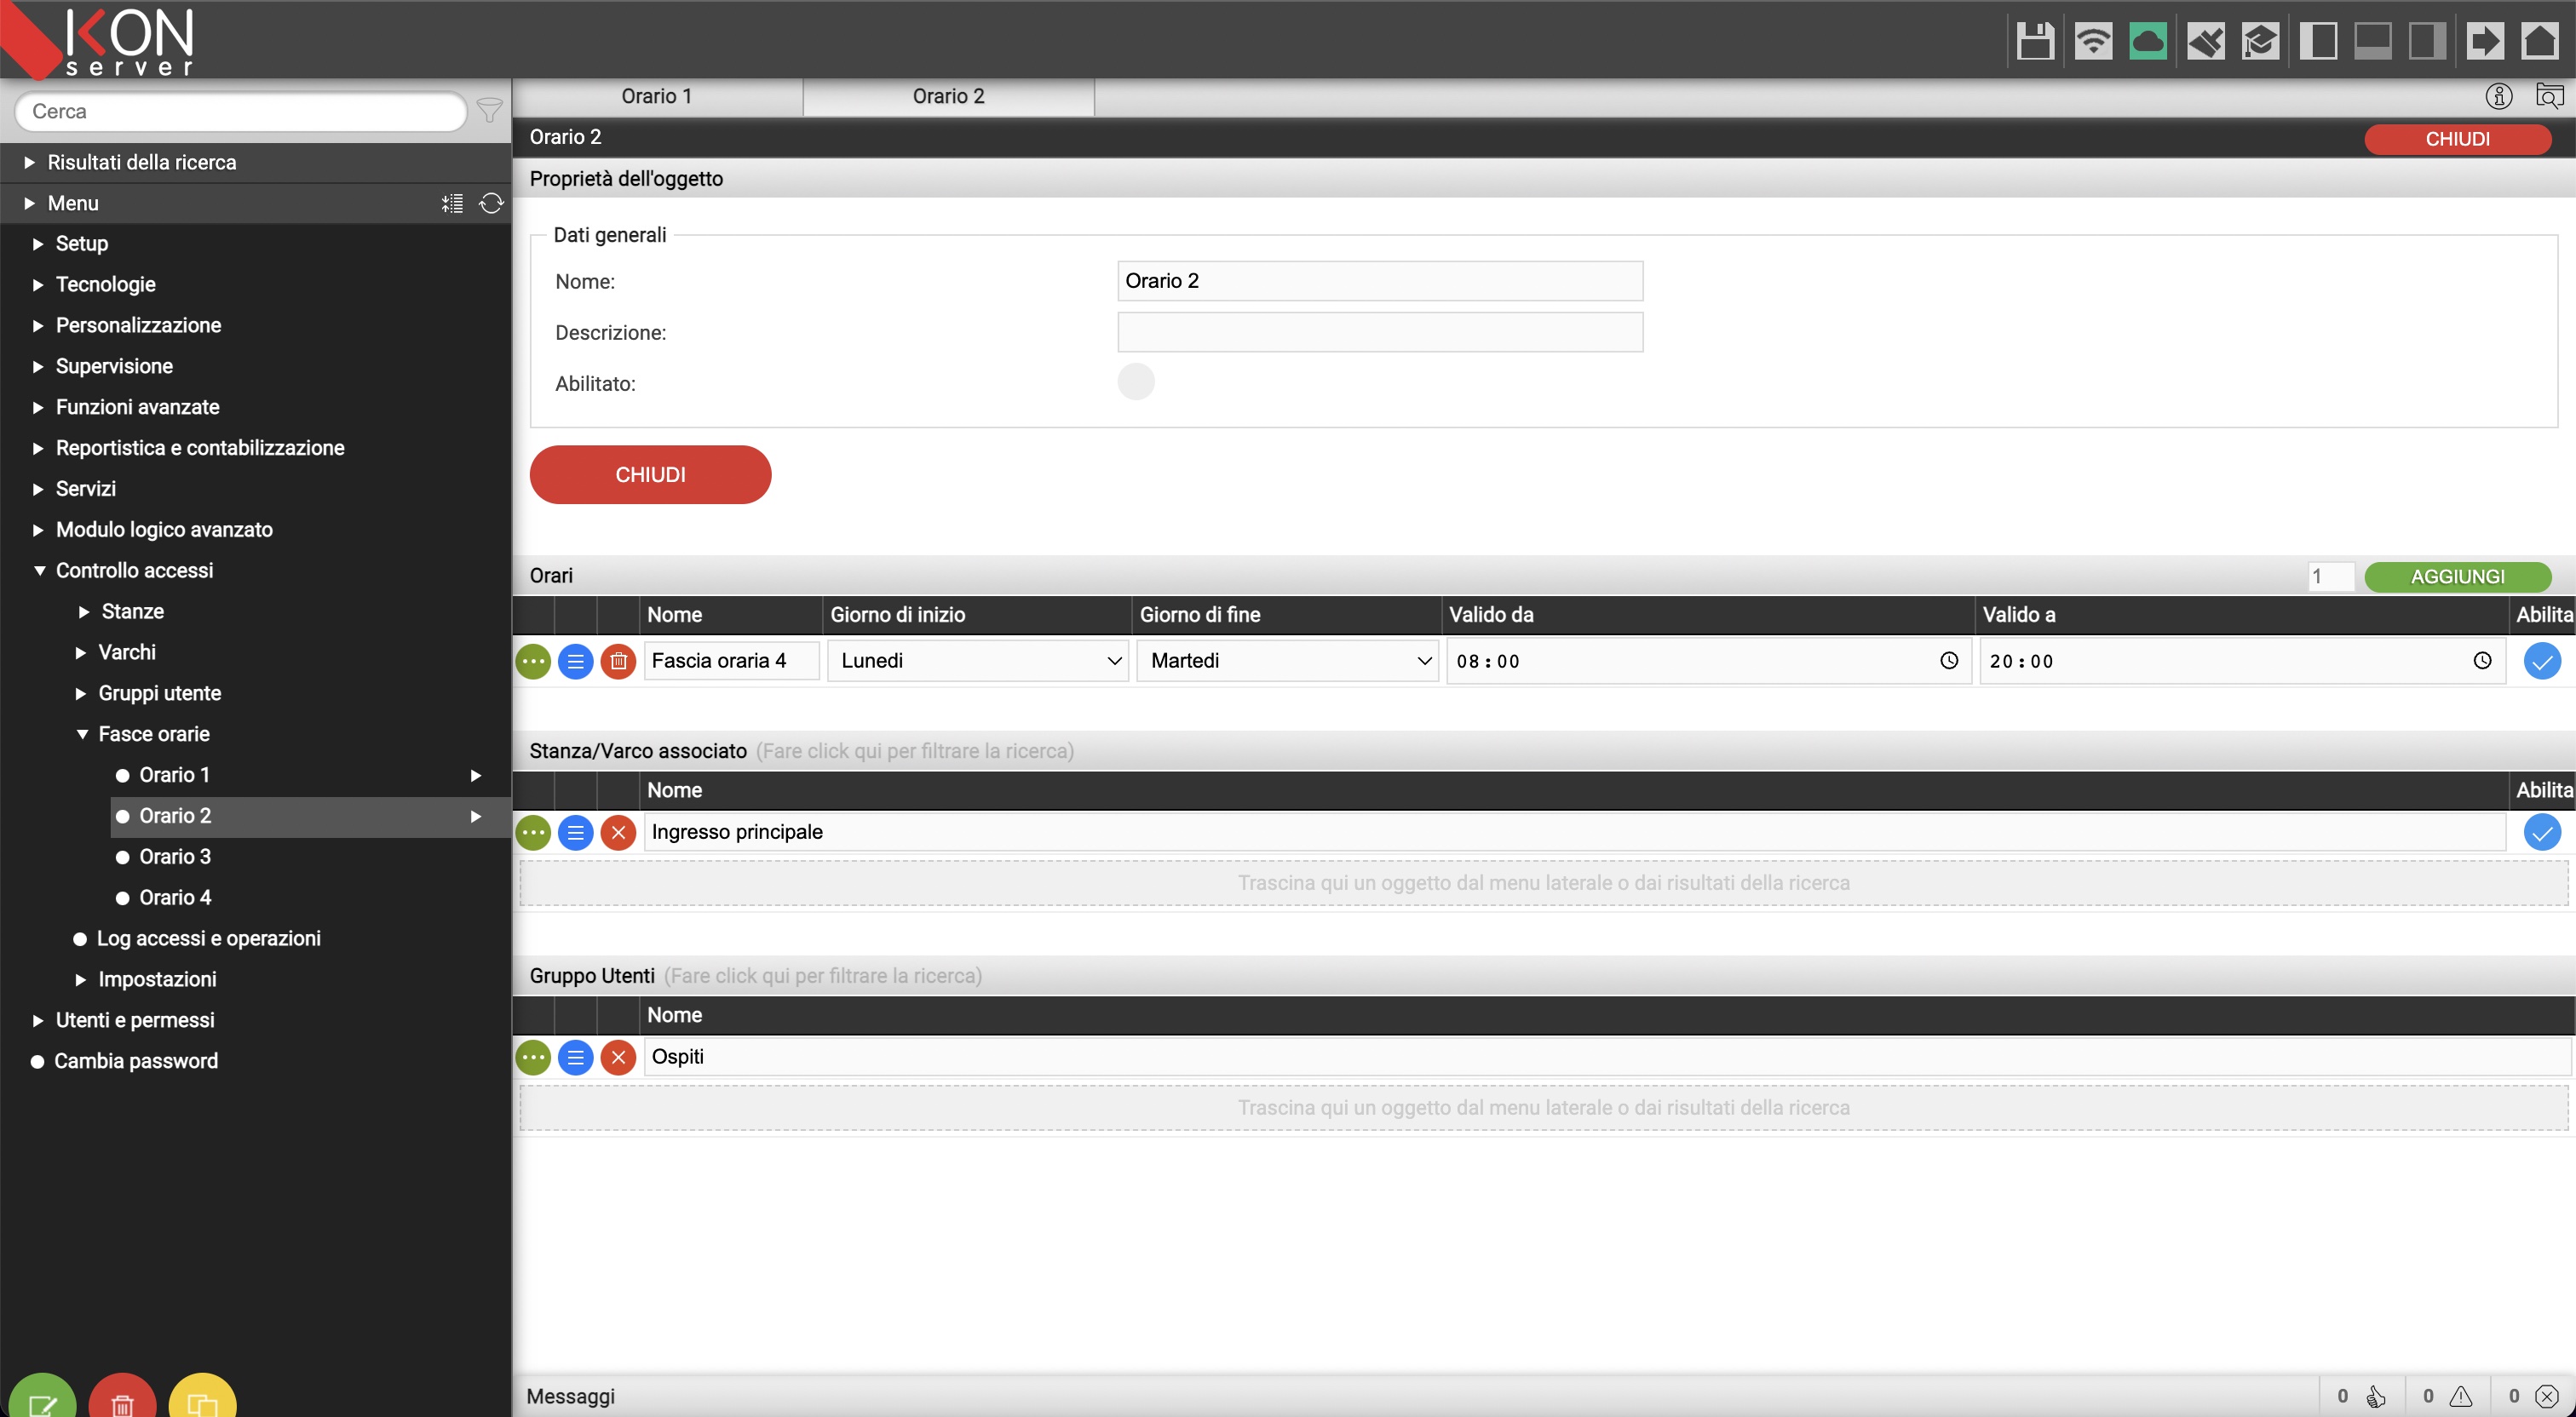The width and height of the screenshot is (2576, 1417).
Task: Open the Giorno di inizio Lunedi dropdown
Action: click(x=978, y=661)
